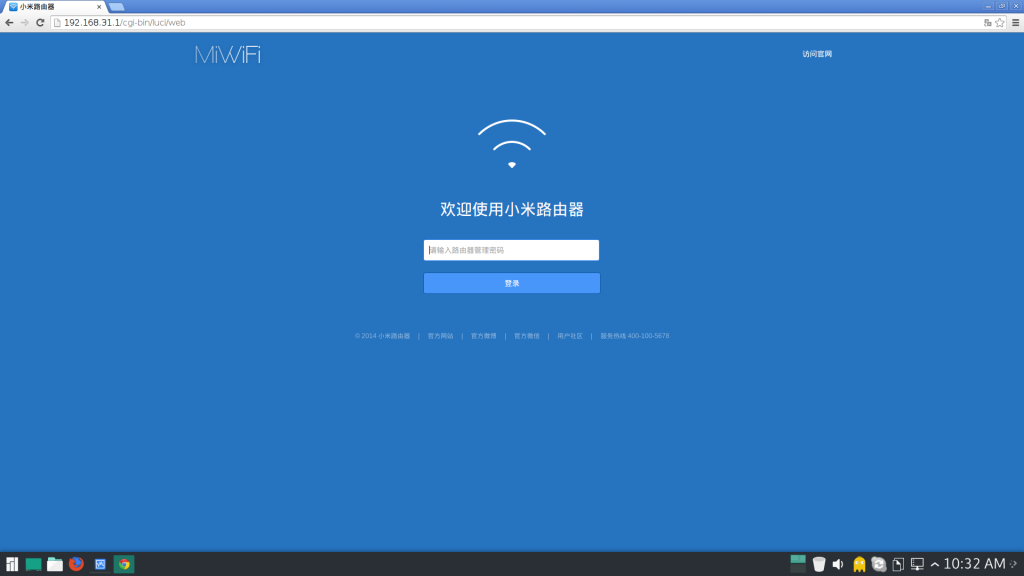
Task: Click the 登录 login button
Action: point(511,283)
